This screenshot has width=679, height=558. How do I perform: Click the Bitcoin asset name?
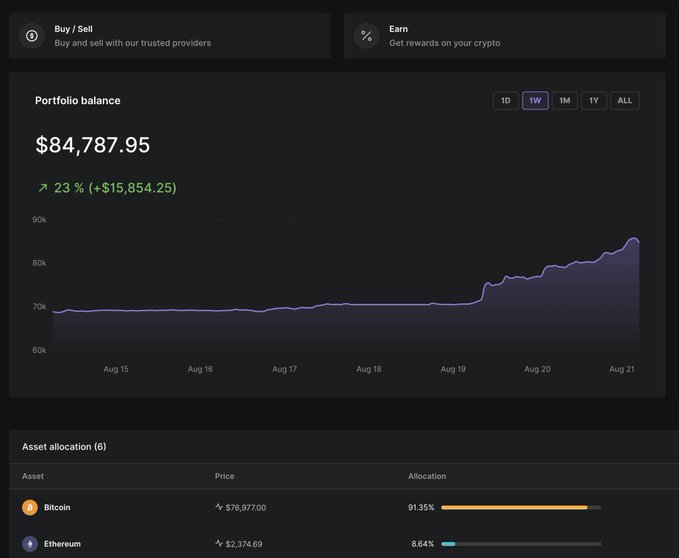57,507
